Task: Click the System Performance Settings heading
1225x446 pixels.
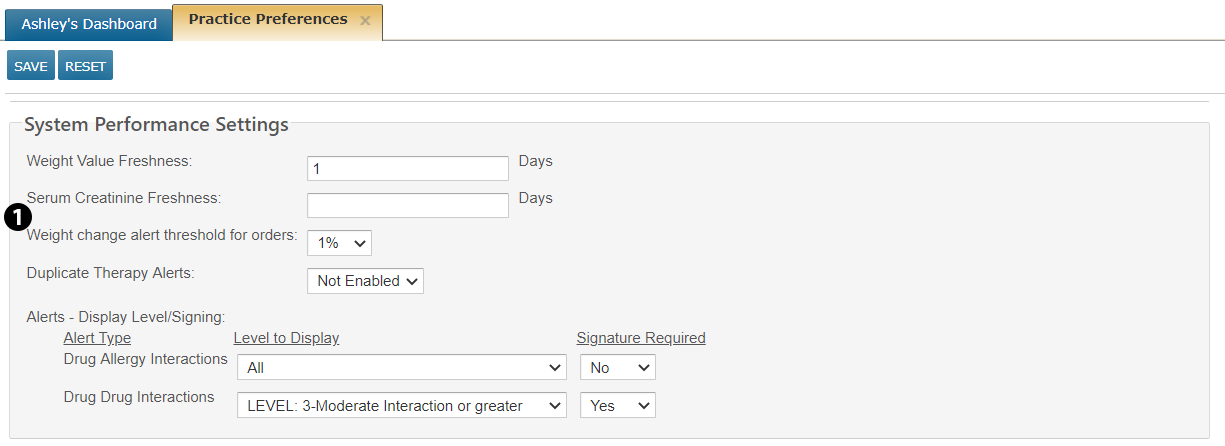Action: coord(156,125)
